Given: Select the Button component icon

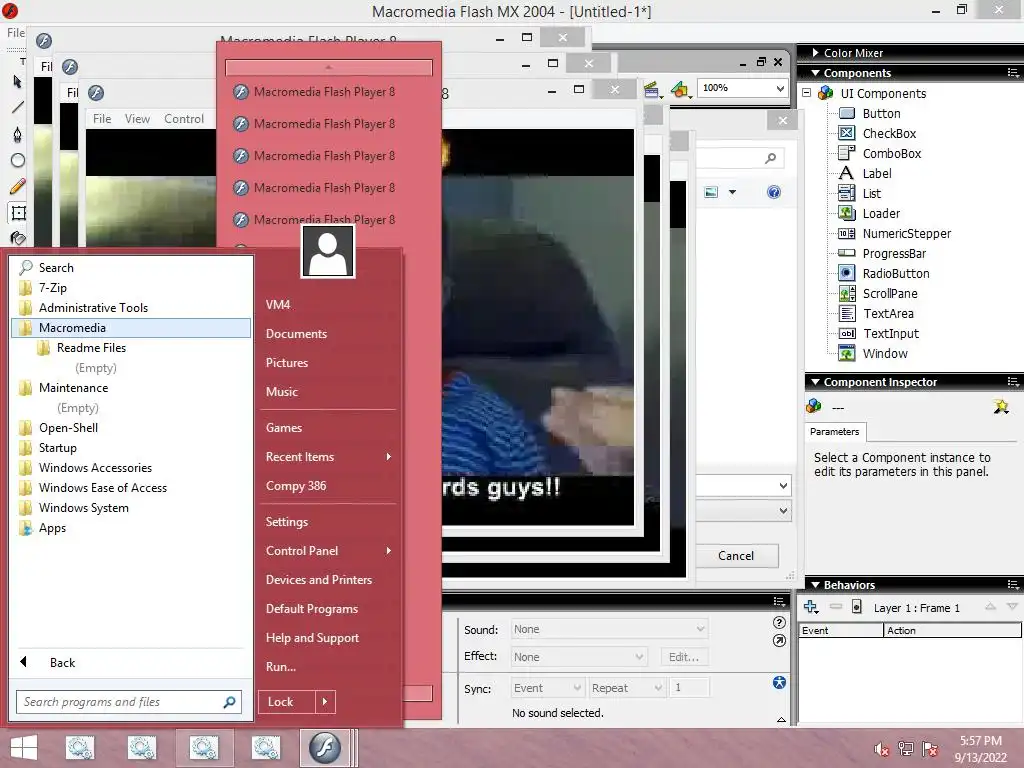Looking at the screenshot, I should coord(846,114).
